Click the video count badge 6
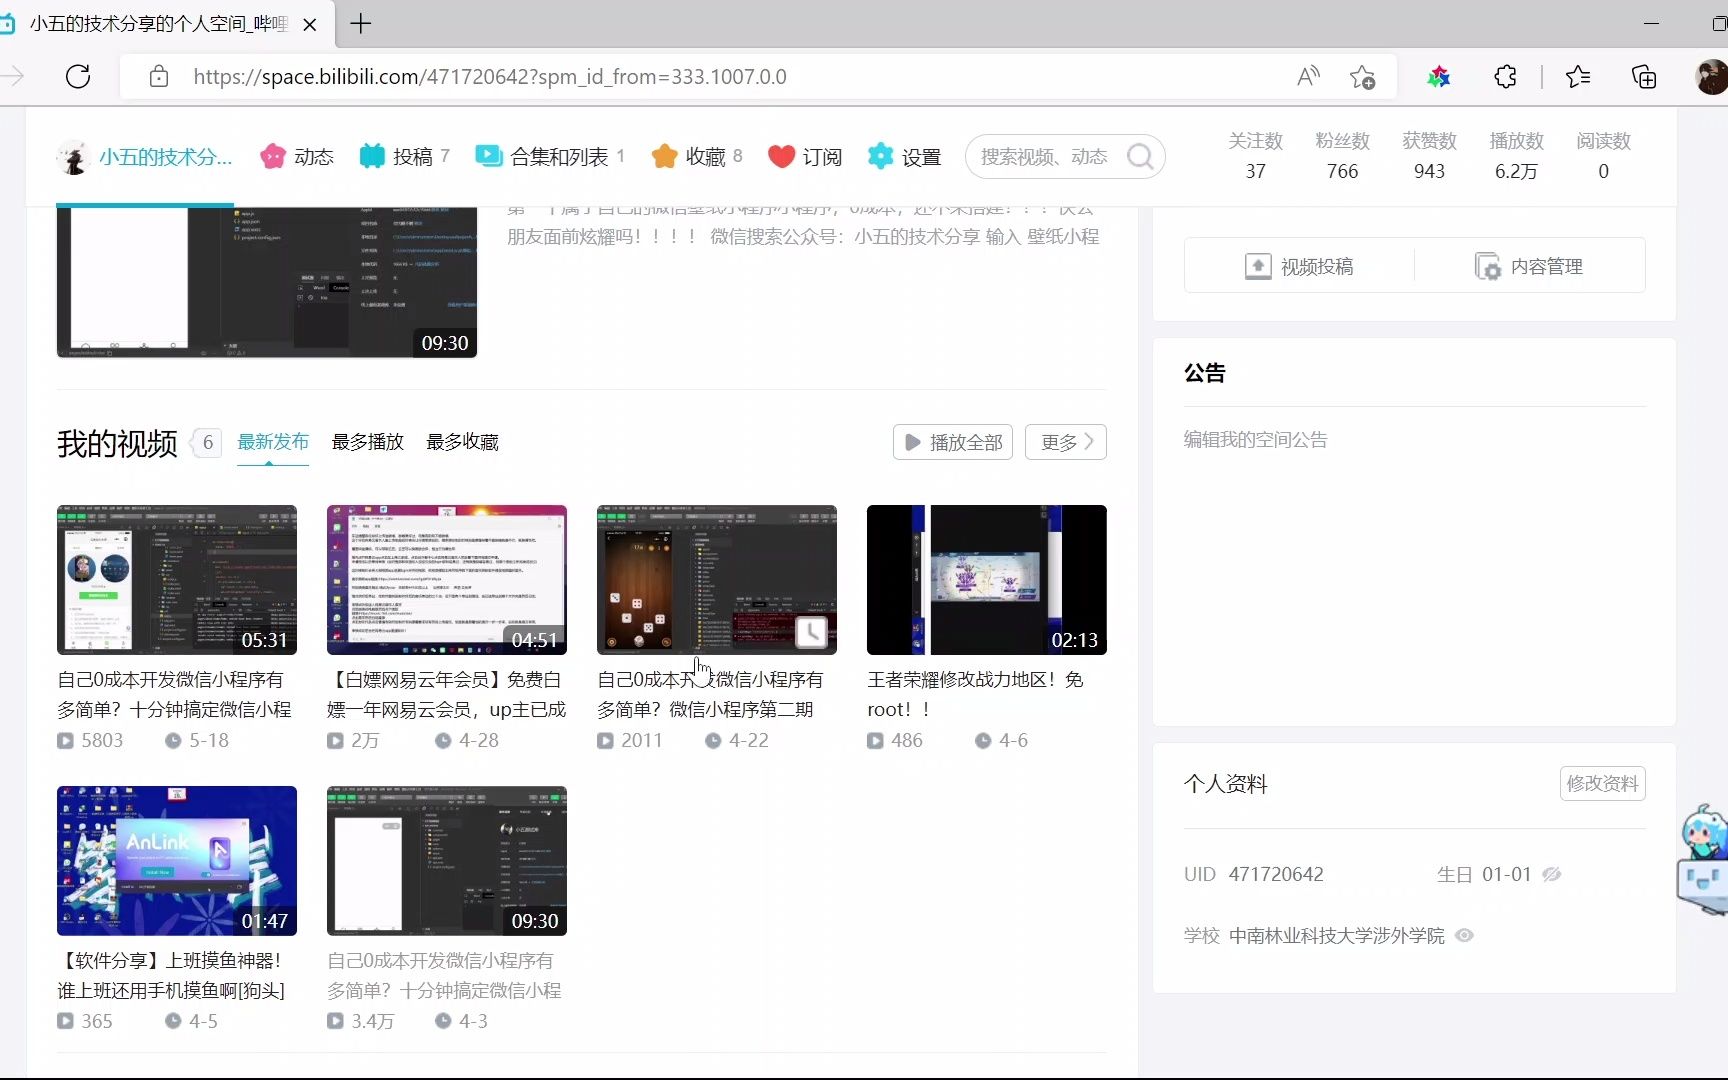 (208, 442)
